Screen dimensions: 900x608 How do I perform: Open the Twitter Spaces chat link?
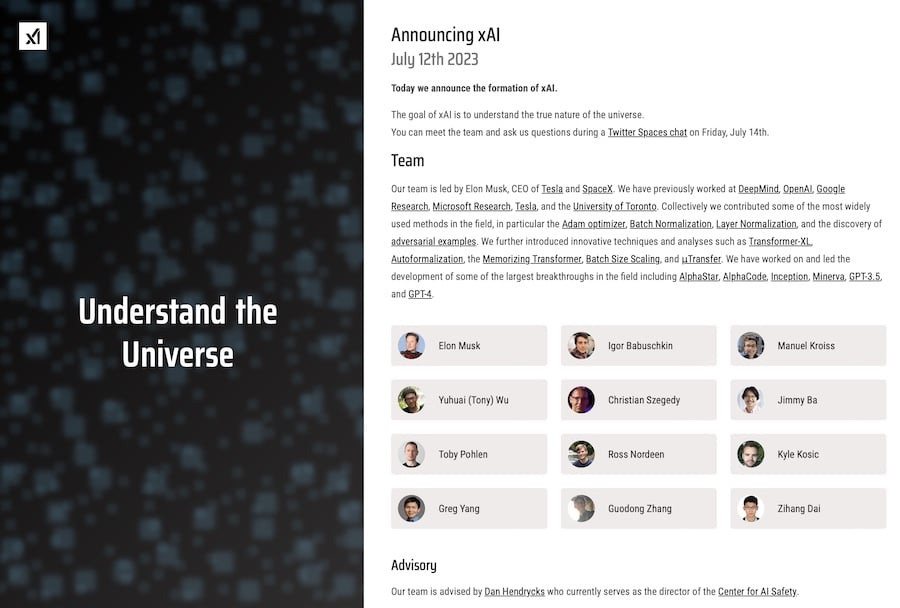(x=647, y=132)
